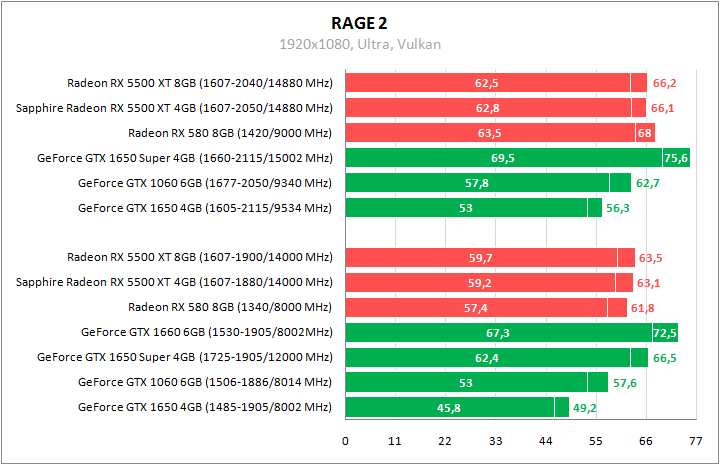Click the green bar value 57,8
Image resolution: width=720 pixels, height=465 pixels.
tap(477, 183)
